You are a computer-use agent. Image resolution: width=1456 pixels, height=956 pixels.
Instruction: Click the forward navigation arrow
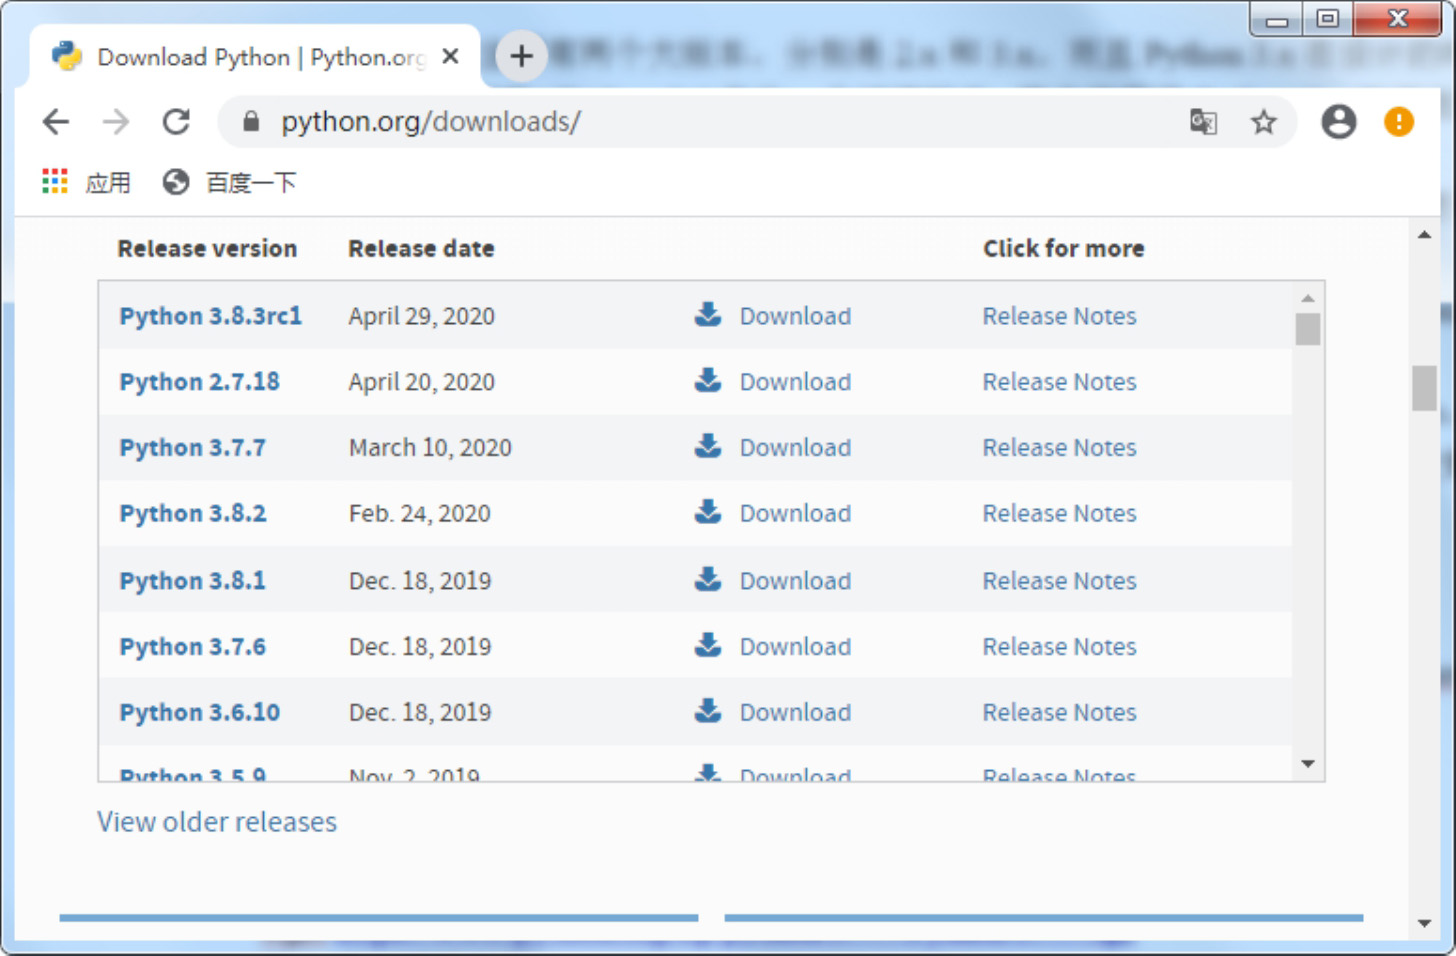[116, 122]
